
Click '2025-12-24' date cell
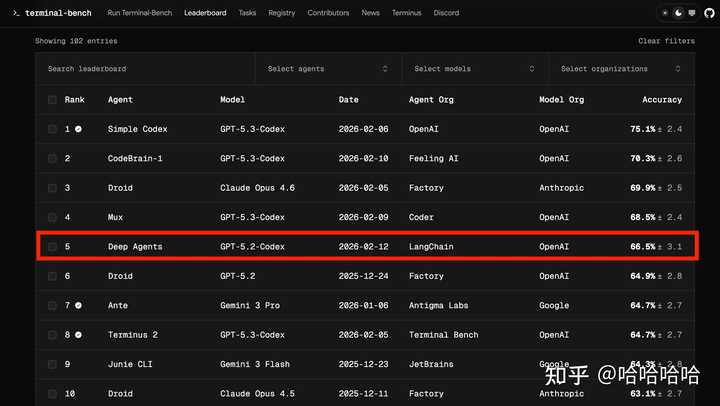(x=363, y=276)
